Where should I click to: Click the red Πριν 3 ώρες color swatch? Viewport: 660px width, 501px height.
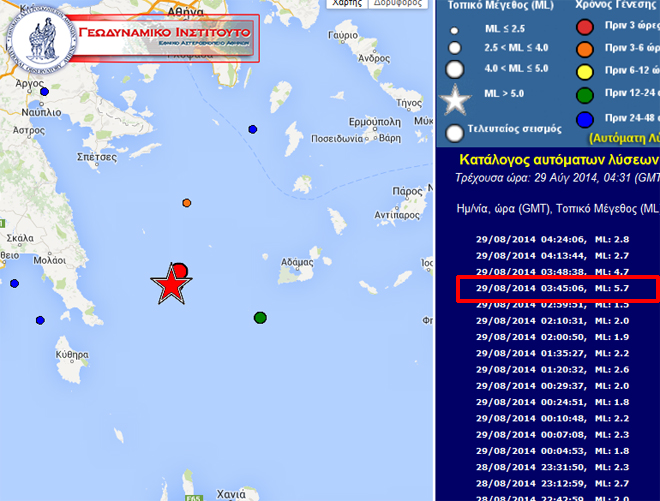coord(585,27)
